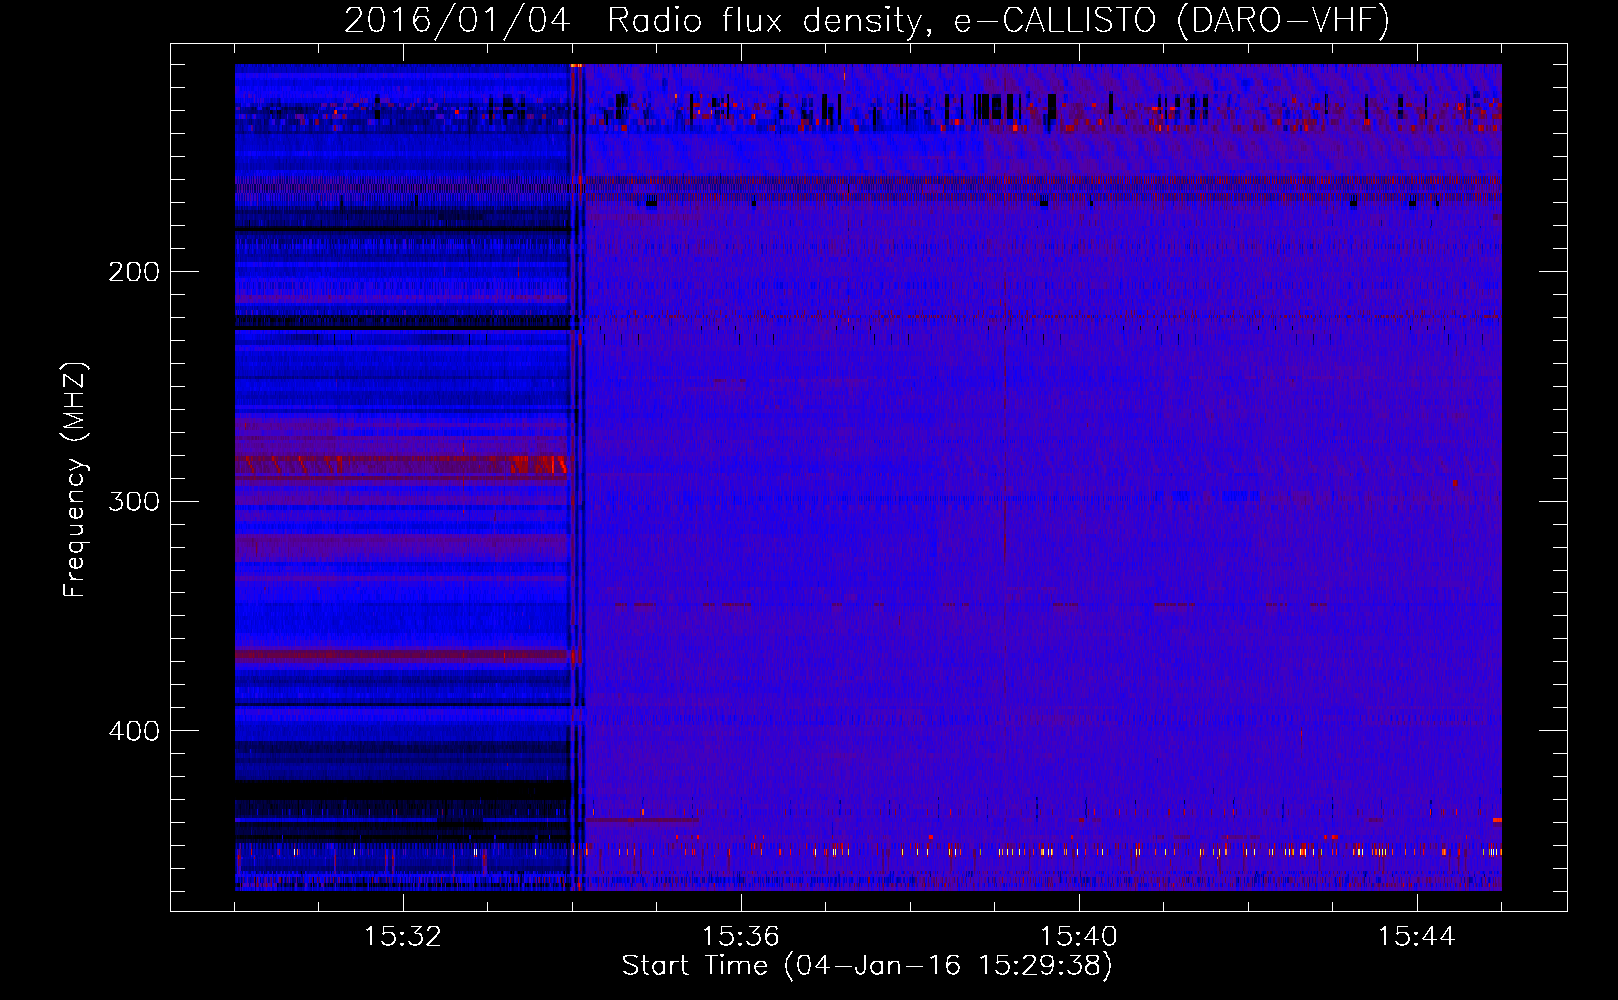Select the x-axis label "Start Time (04-Jan-16 15:29:38)"
Screen dimensions: 1618x1000
pyautogui.click(x=867, y=966)
